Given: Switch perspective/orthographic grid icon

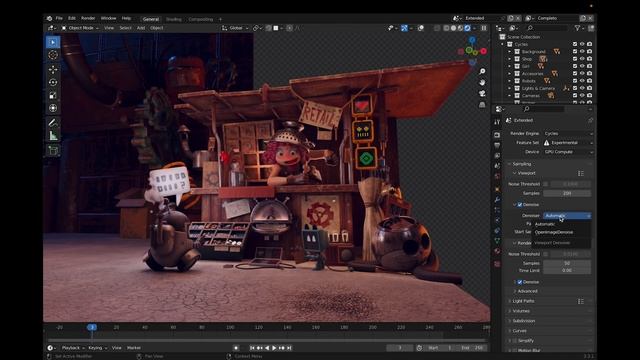Looking at the screenshot, I should coord(482,104).
